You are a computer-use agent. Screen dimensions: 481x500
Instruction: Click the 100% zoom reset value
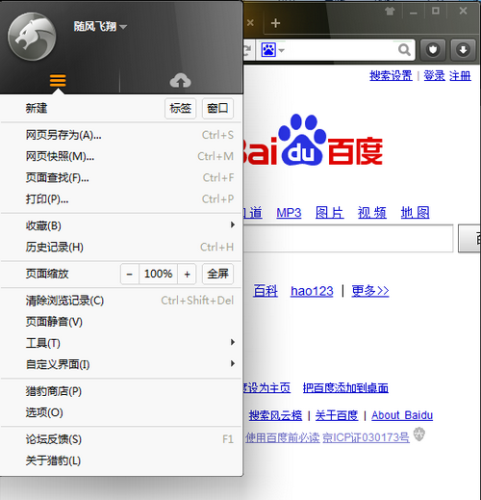pyautogui.click(x=158, y=274)
